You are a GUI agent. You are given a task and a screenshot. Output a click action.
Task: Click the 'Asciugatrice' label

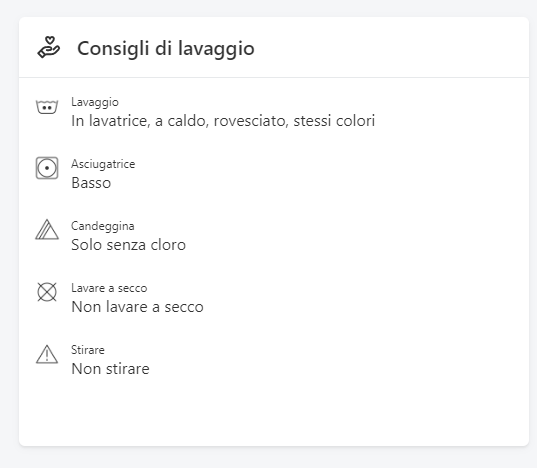click(x=103, y=164)
